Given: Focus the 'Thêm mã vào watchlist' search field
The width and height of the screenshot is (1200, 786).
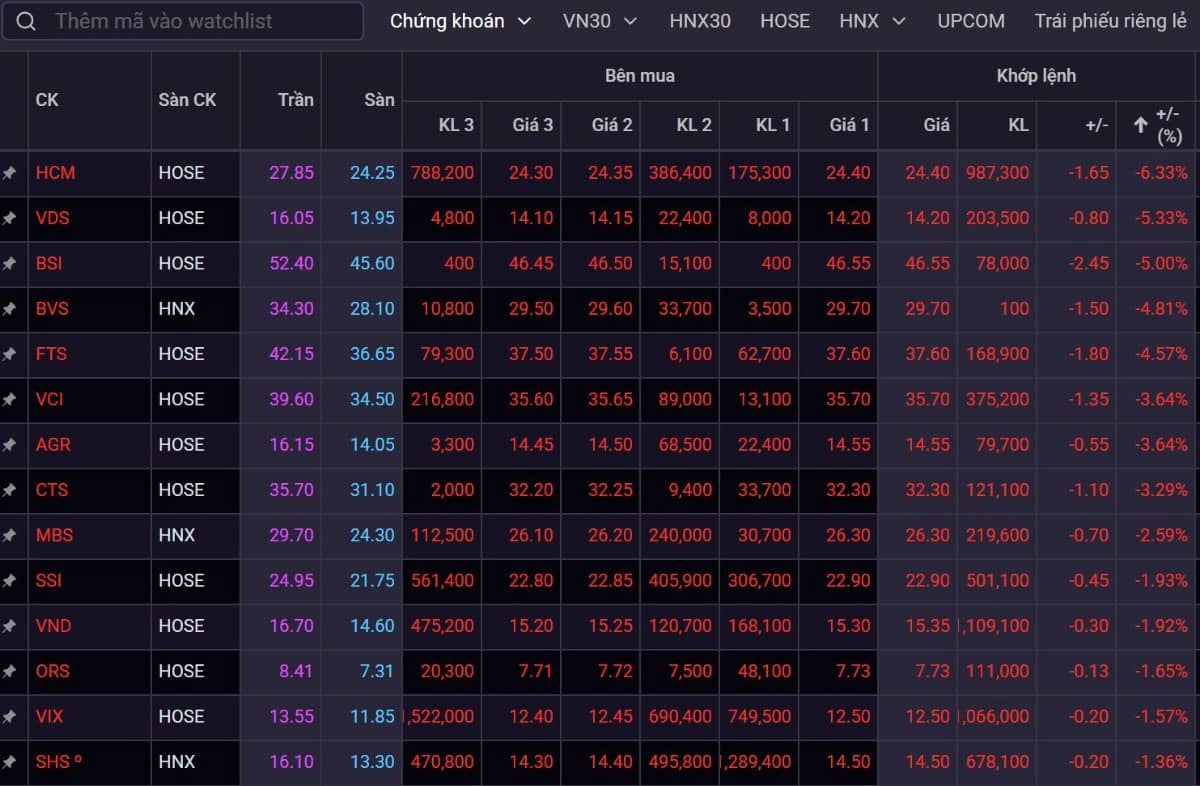Looking at the screenshot, I should pos(182,21).
